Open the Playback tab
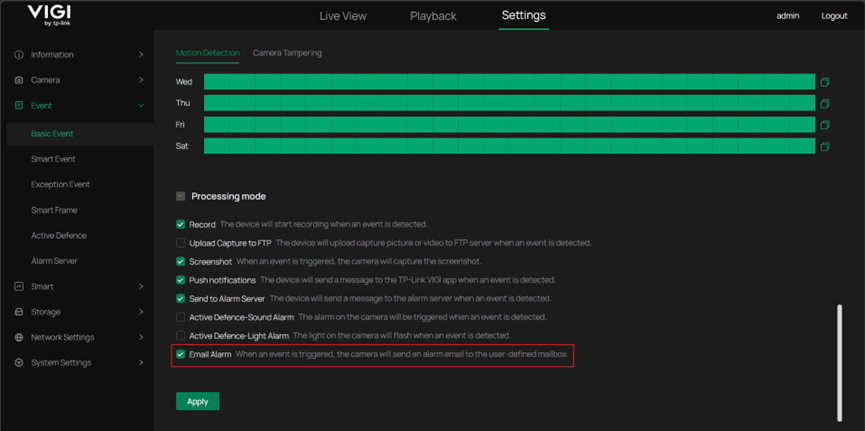This screenshot has height=431, width=865. point(433,16)
